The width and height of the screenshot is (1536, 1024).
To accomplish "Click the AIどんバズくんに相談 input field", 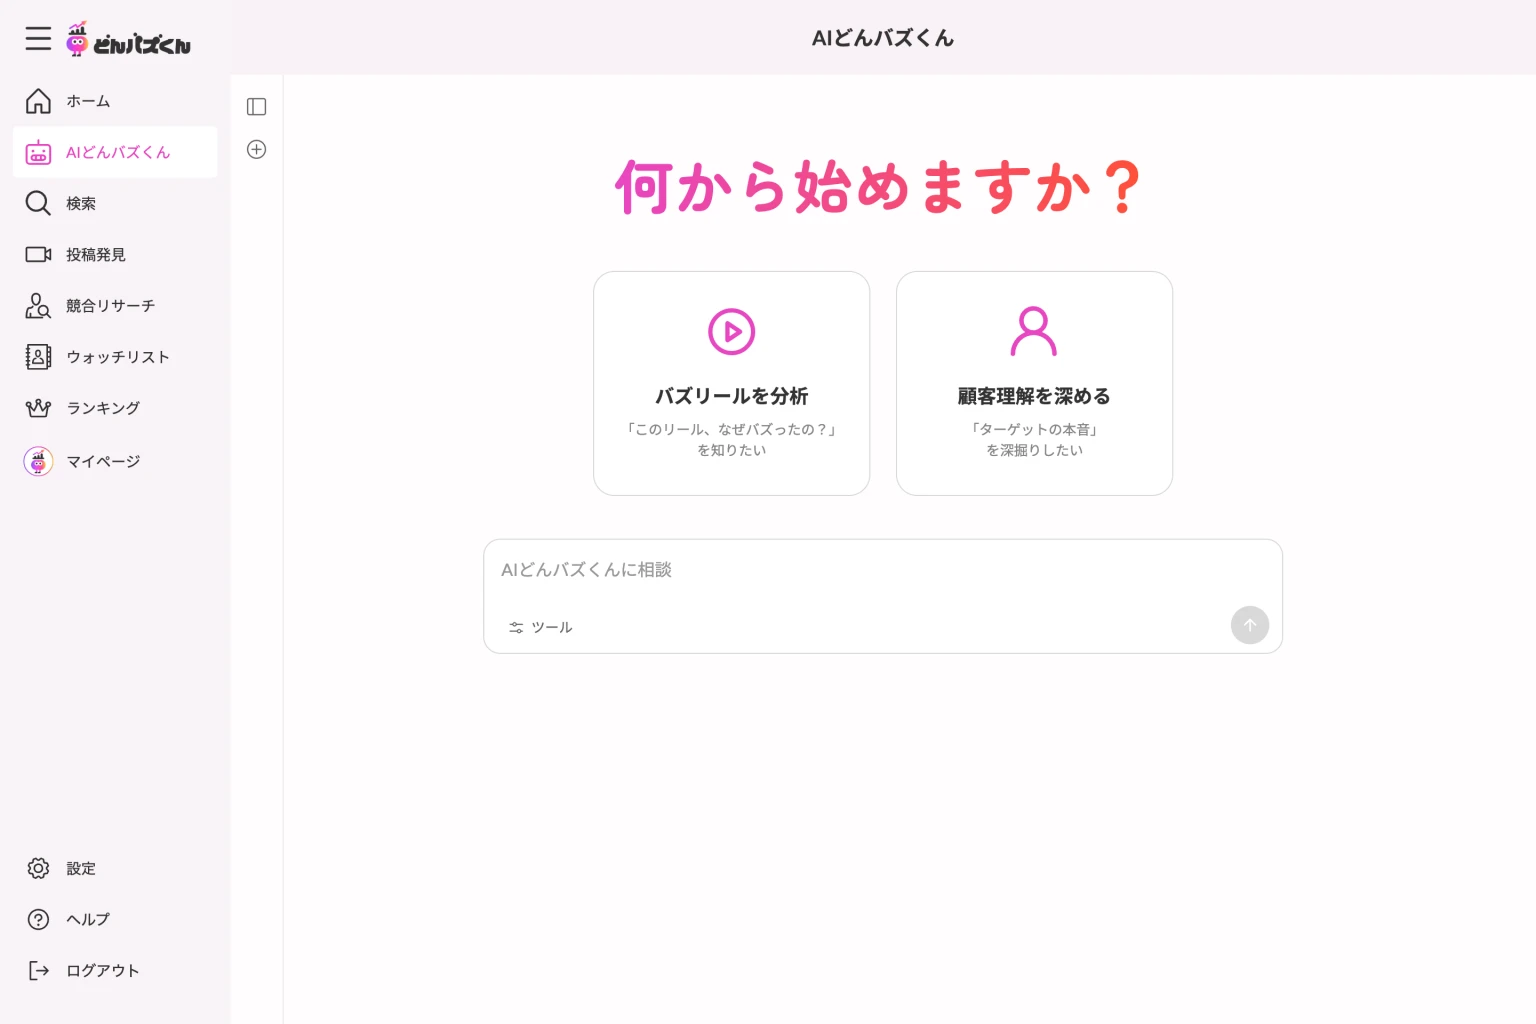I will (883, 570).
